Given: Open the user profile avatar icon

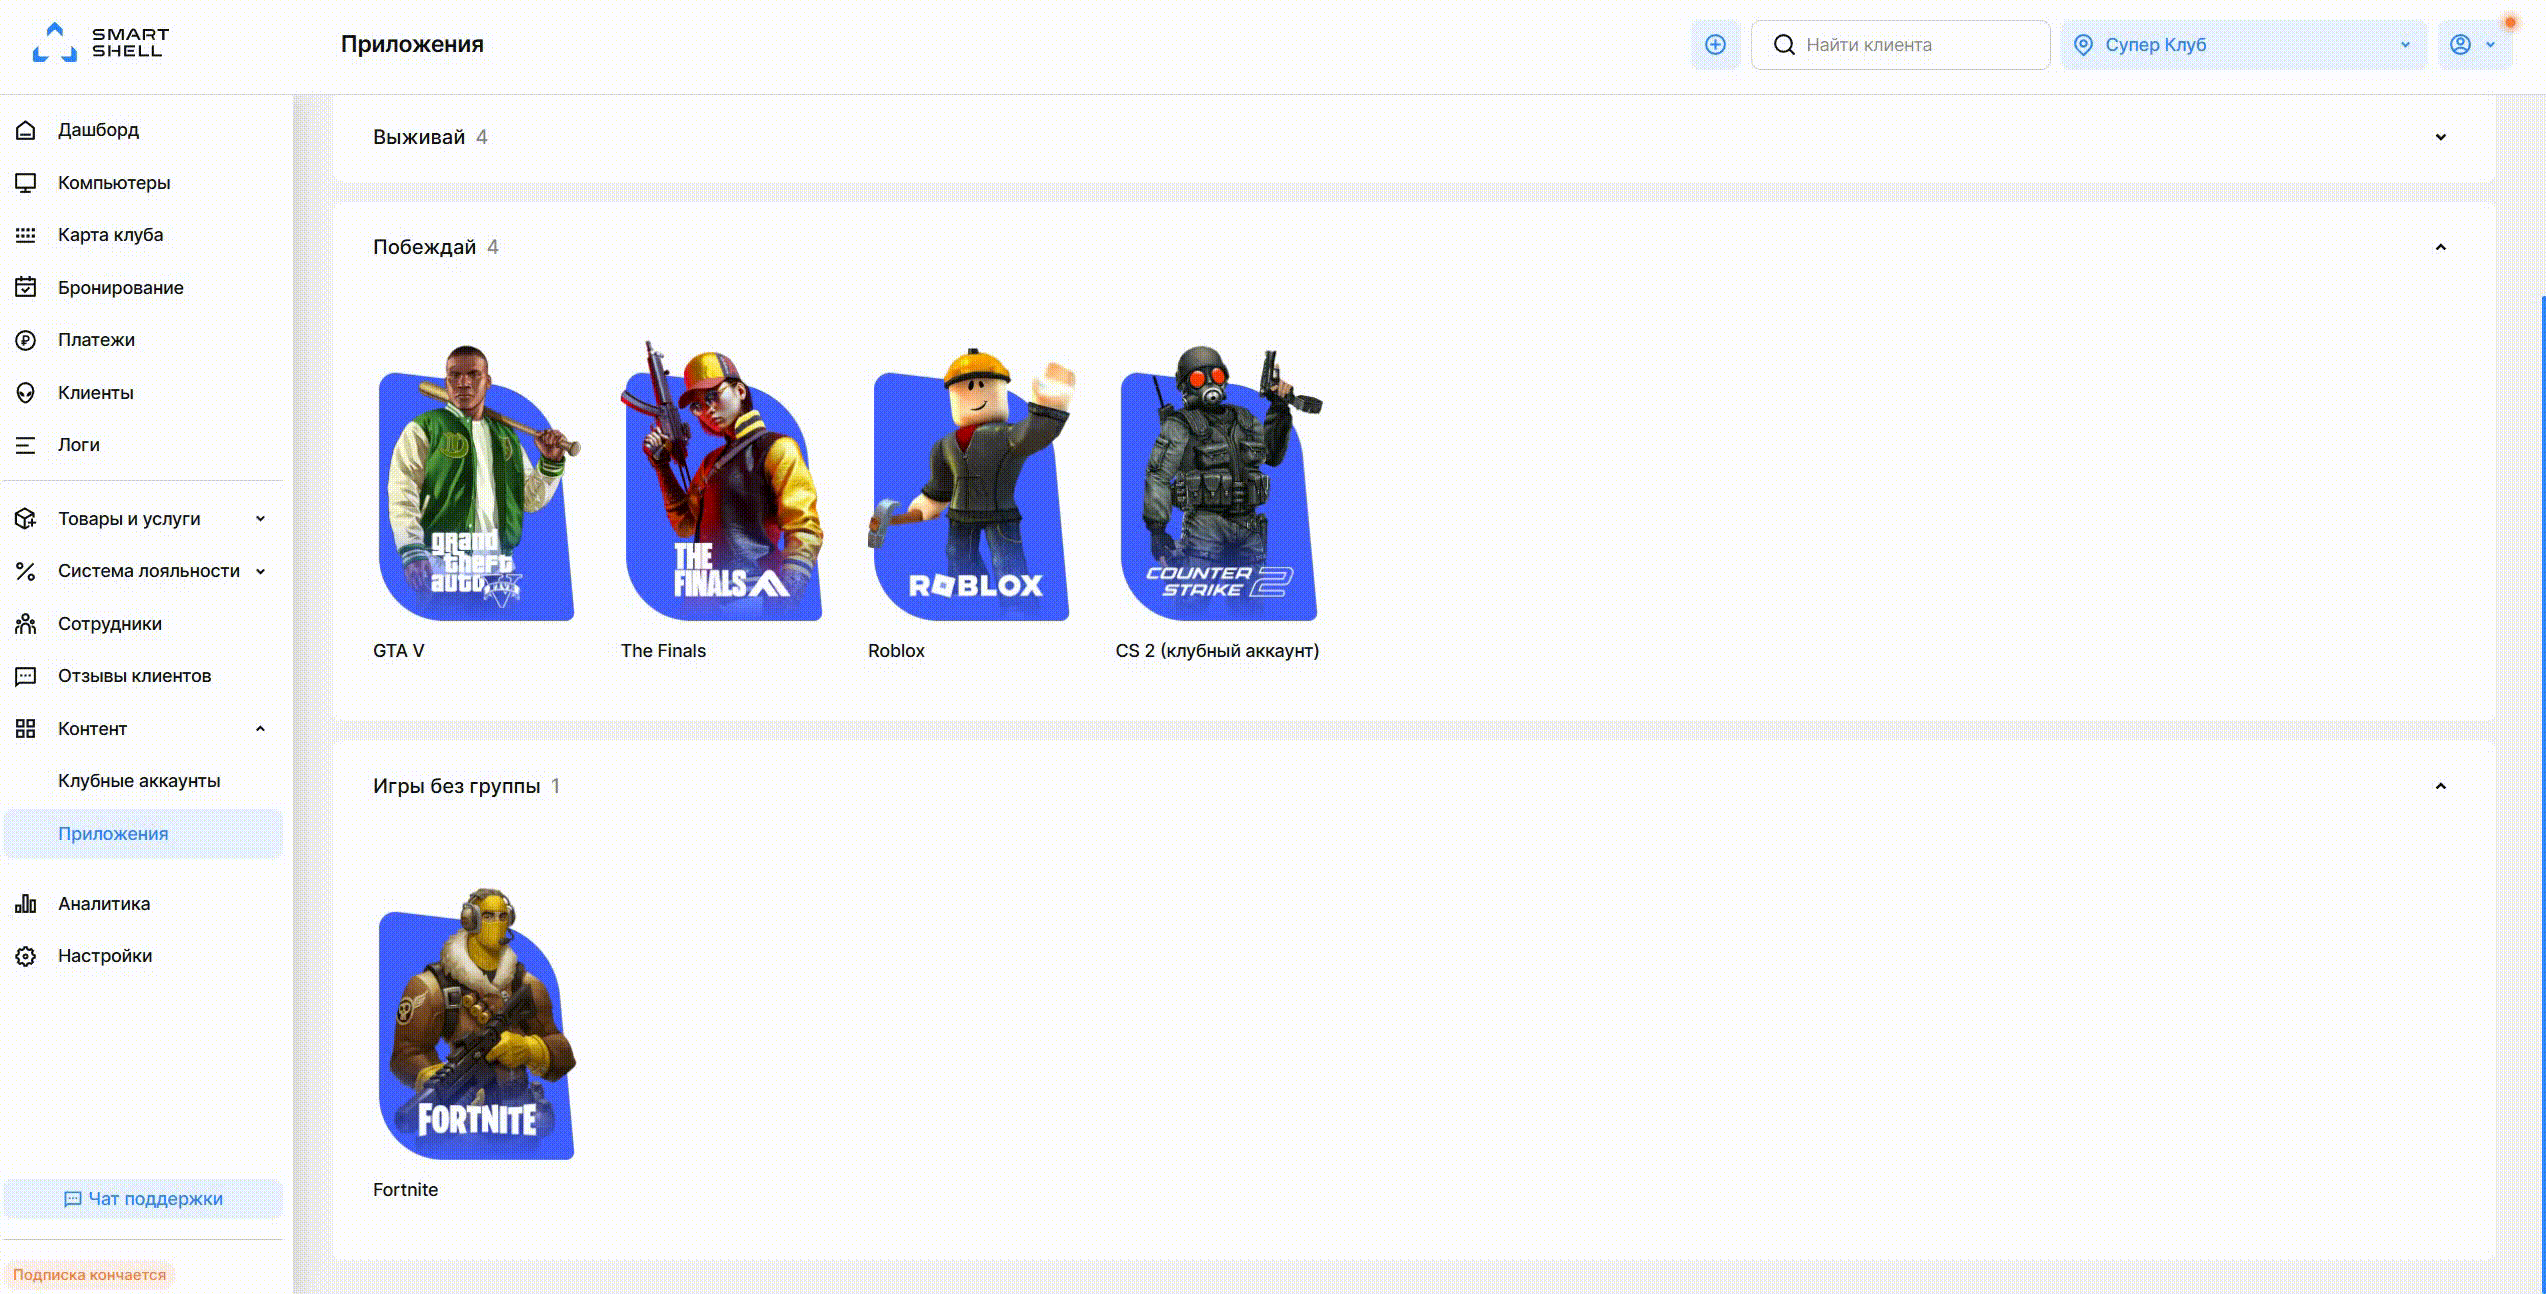Looking at the screenshot, I should (2461, 45).
